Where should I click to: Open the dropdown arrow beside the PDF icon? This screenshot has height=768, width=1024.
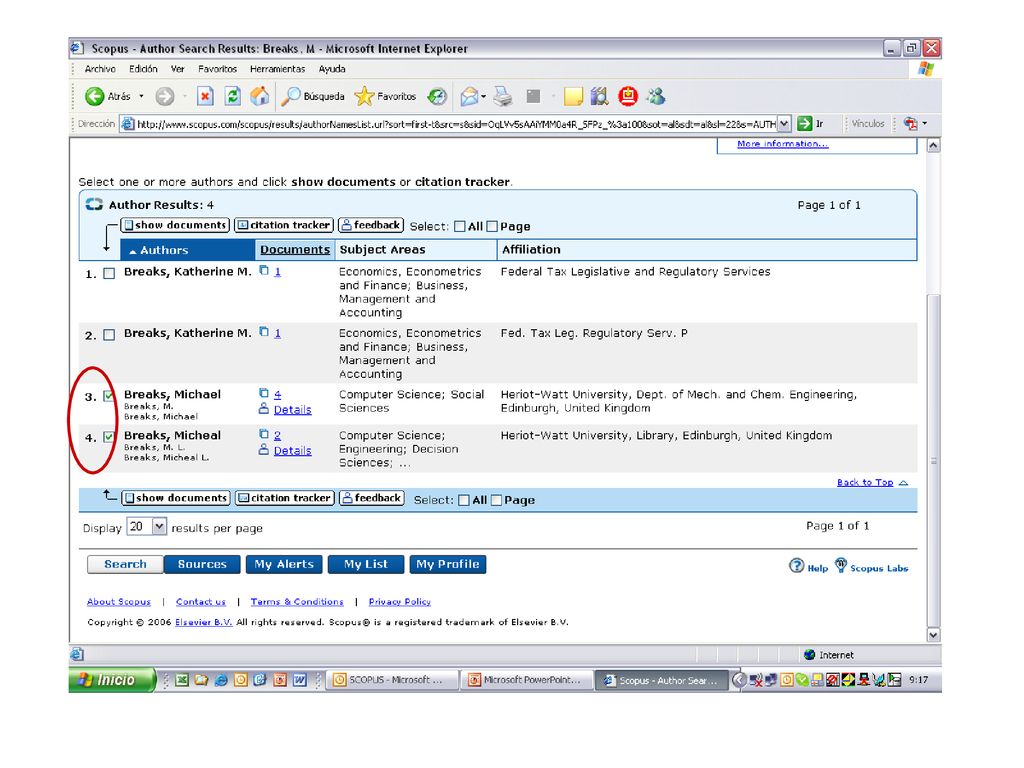click(x=924, y=123)
